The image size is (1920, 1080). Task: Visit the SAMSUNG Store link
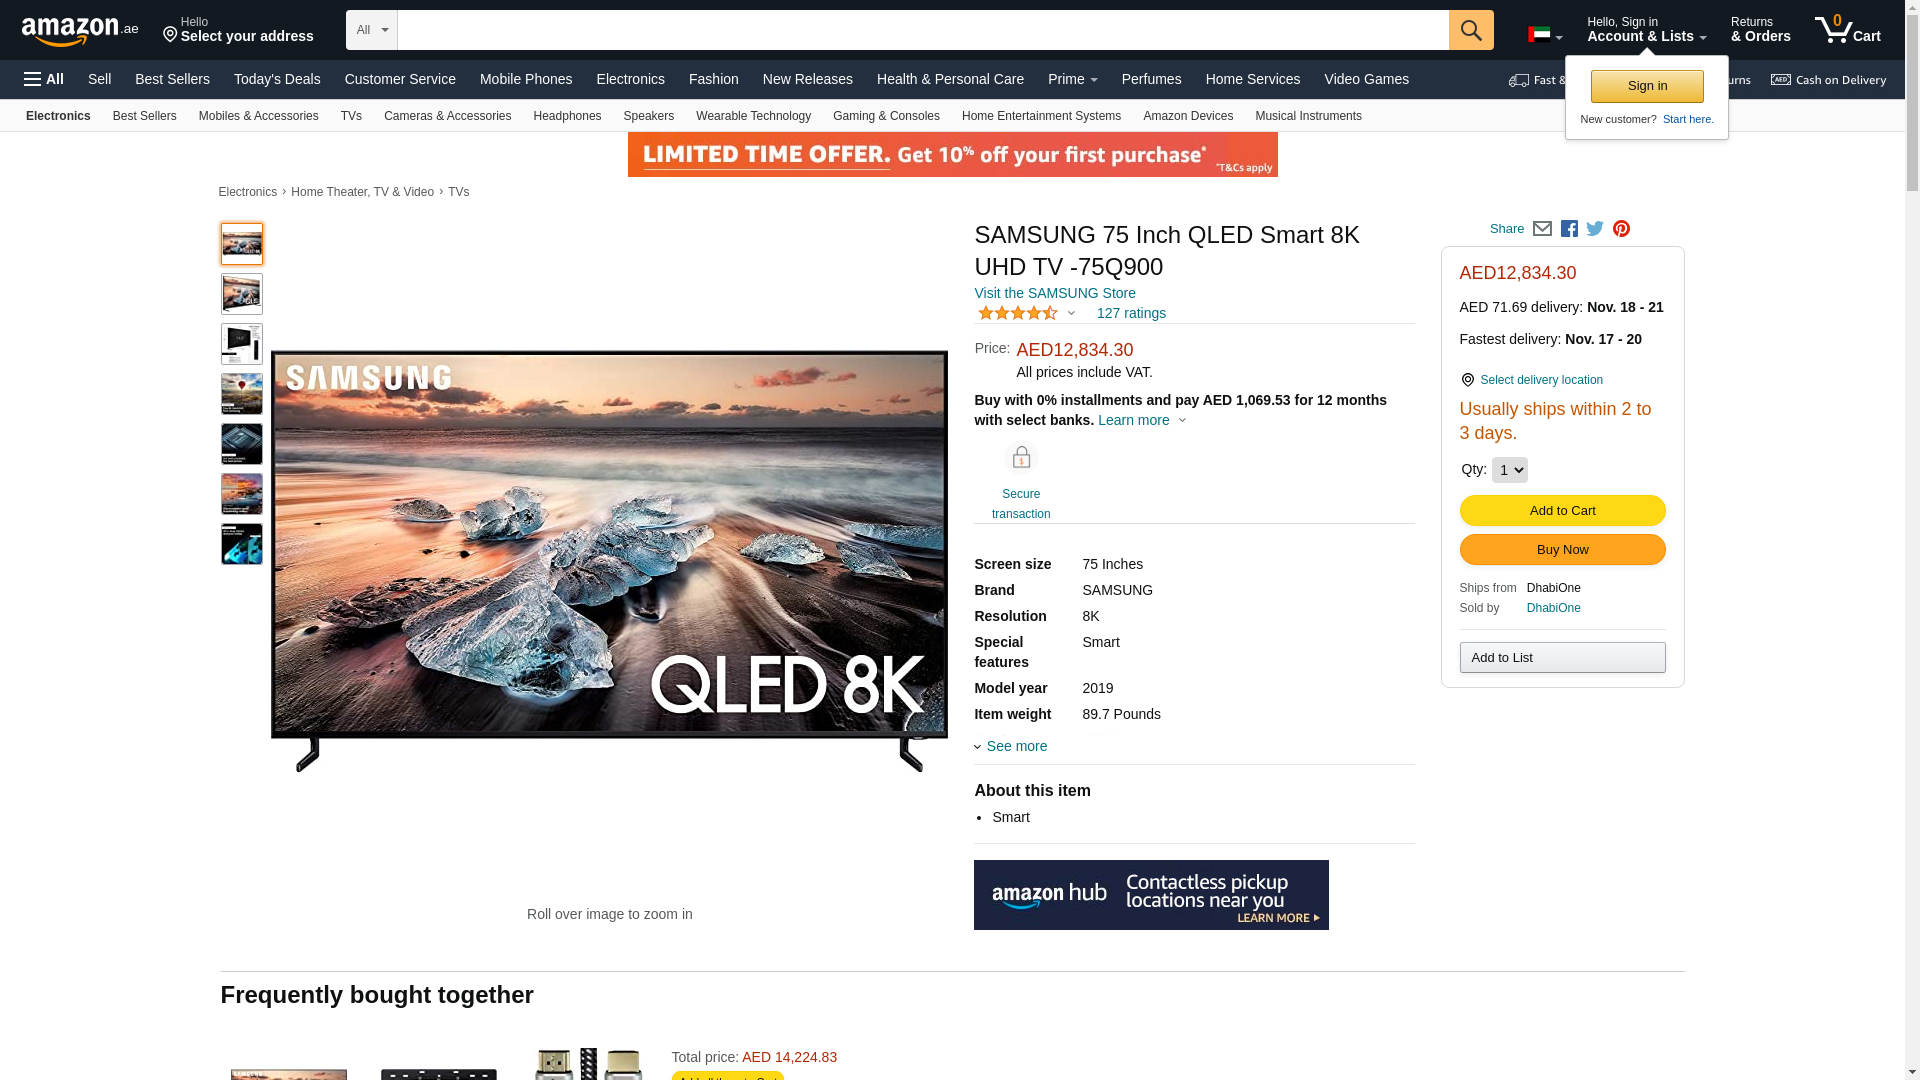(x=1055, y=293)
